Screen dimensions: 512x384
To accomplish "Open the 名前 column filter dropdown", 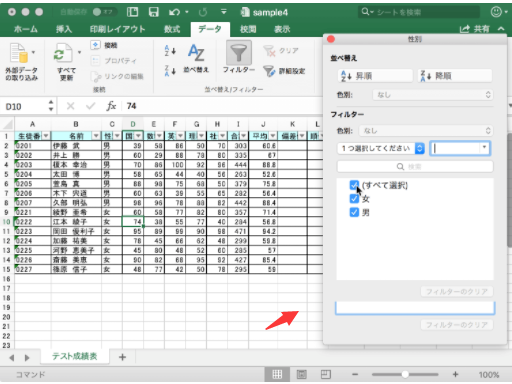I will (96, 136).
